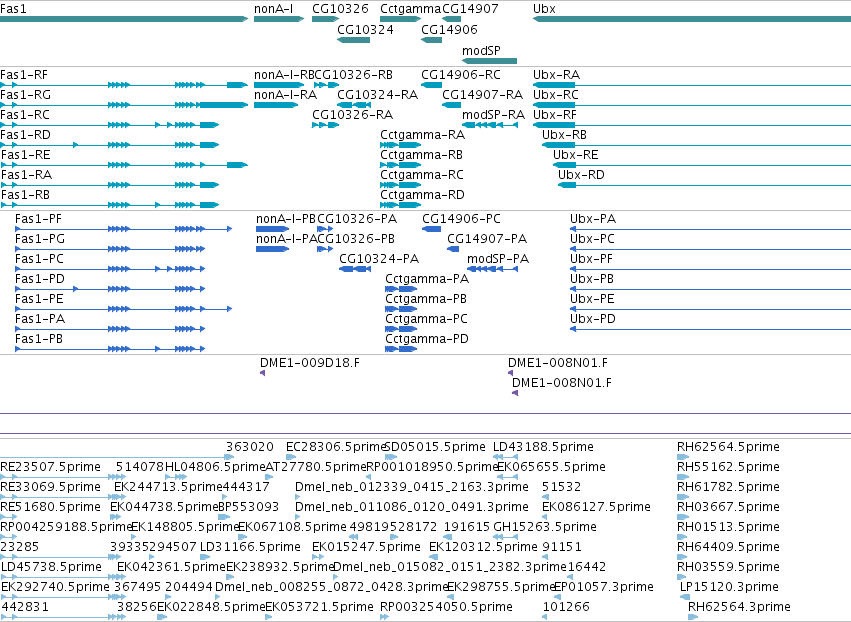Click transcript label CG14906-RC

tap(461, 74)
